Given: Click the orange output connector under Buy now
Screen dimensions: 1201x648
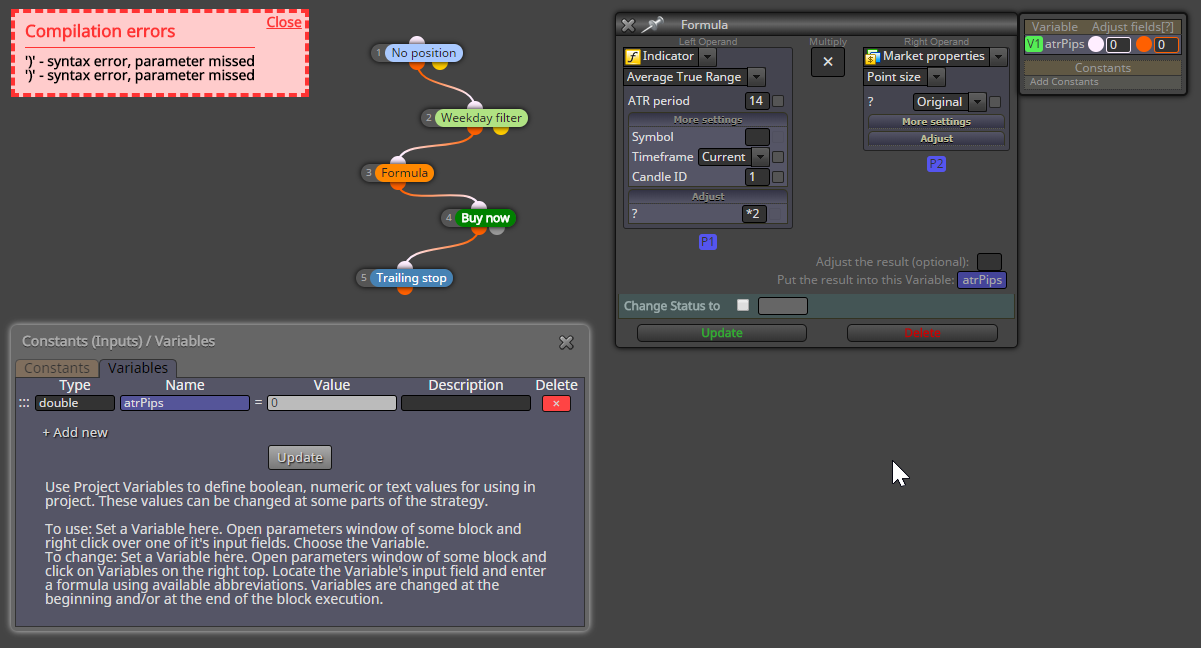Looking at the screenshot, I should (479, 229).
